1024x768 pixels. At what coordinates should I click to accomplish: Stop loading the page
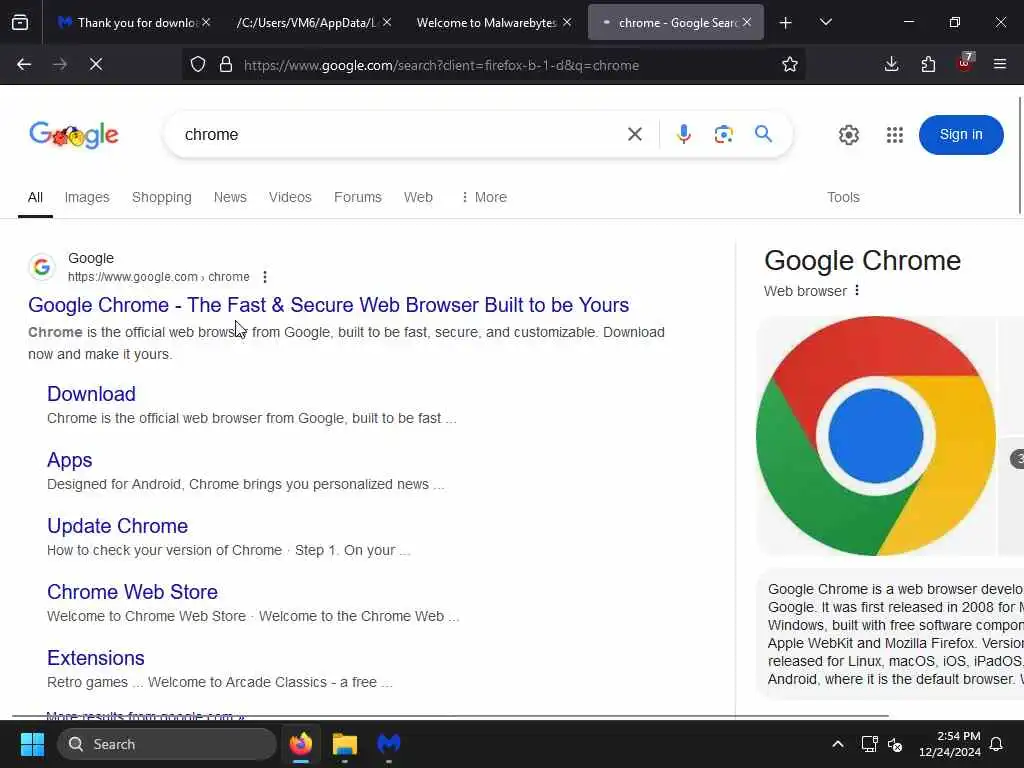(96, 64)
